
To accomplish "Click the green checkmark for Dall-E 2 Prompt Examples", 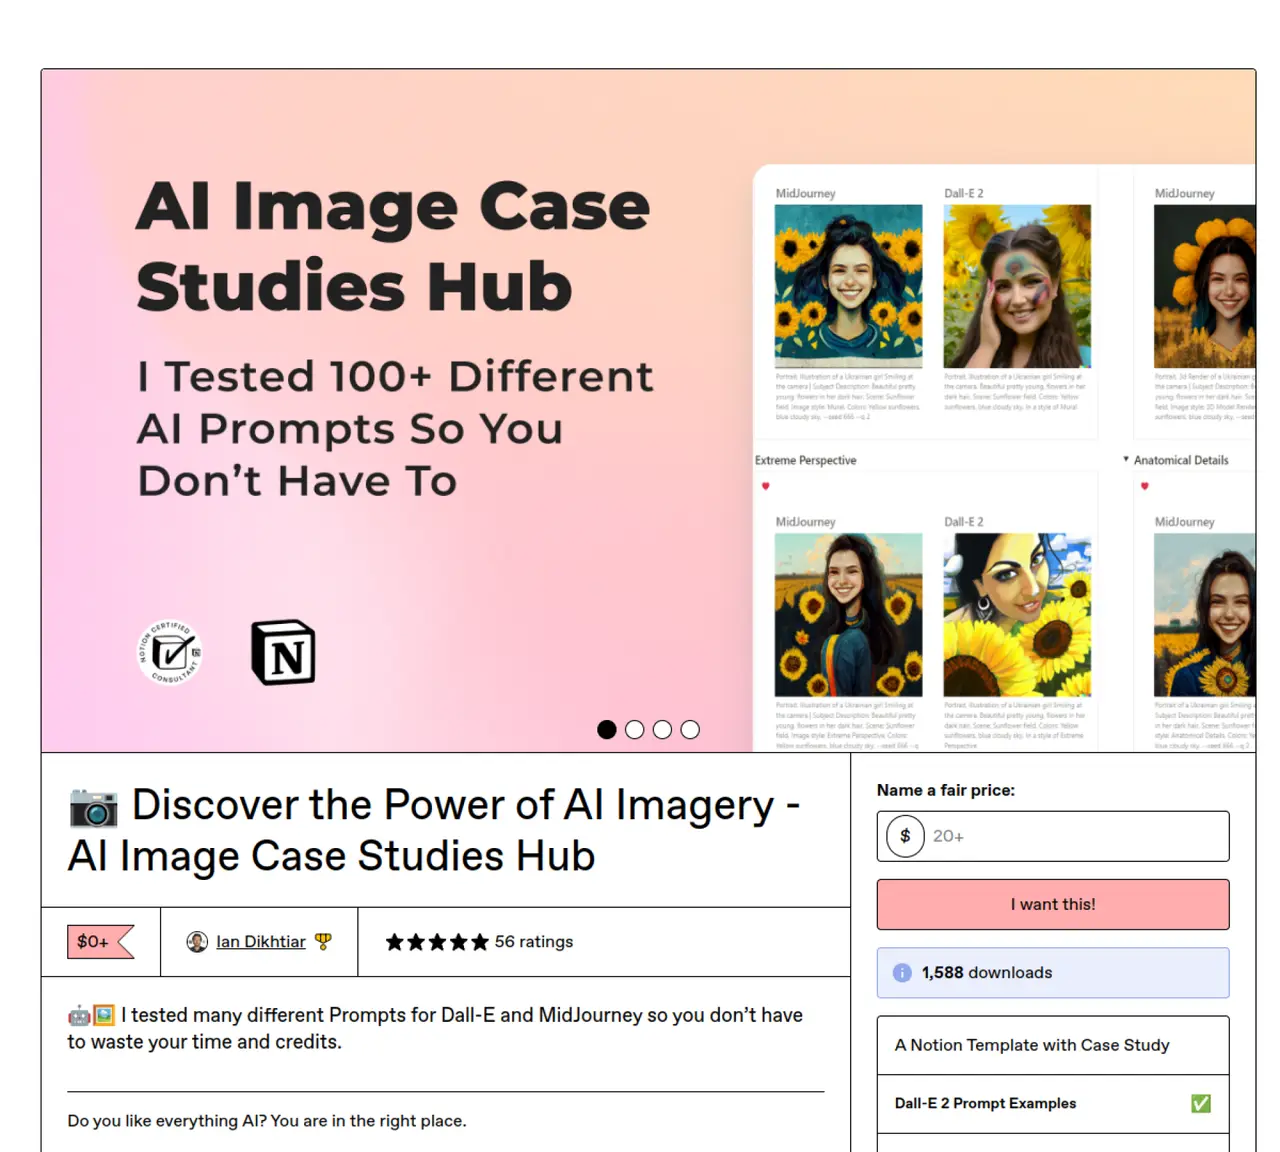I will [1201, 1103].
